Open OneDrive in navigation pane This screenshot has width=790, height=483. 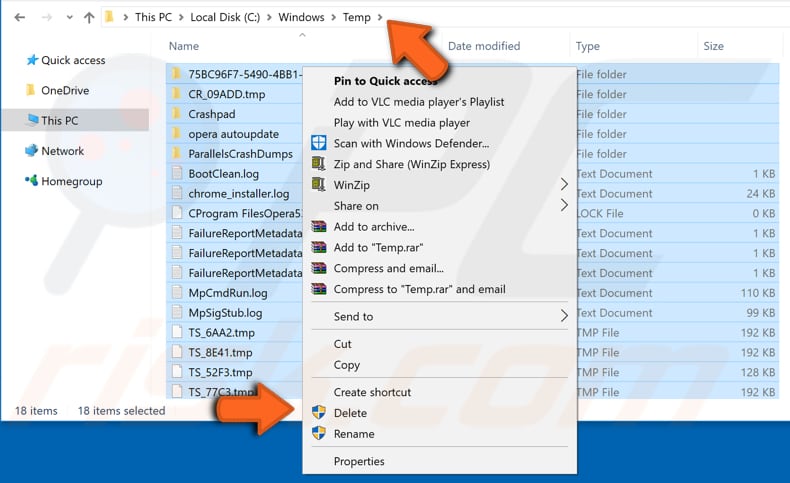coord(65,91)
